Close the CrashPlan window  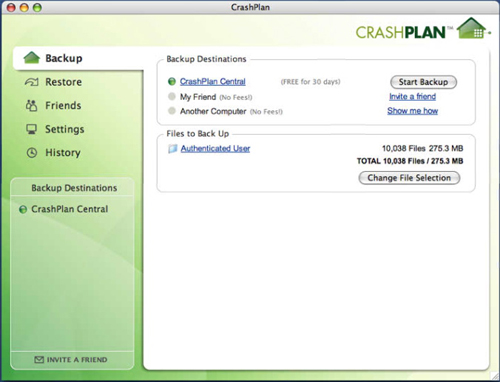pos(11,7)
